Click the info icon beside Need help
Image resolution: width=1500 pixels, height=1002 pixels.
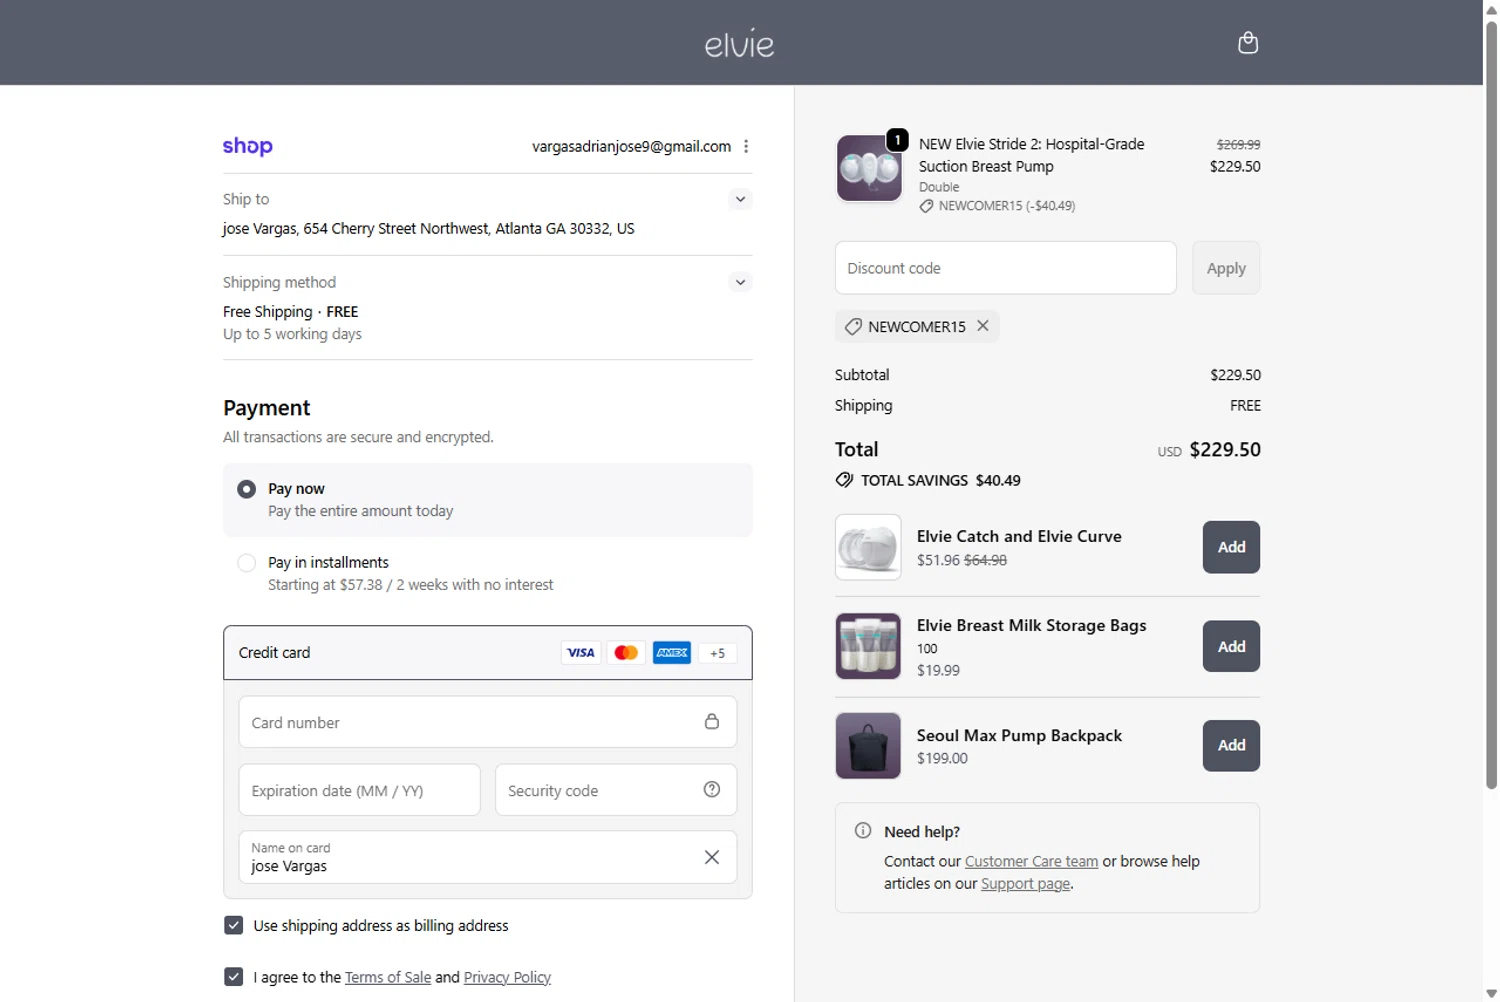863,831
